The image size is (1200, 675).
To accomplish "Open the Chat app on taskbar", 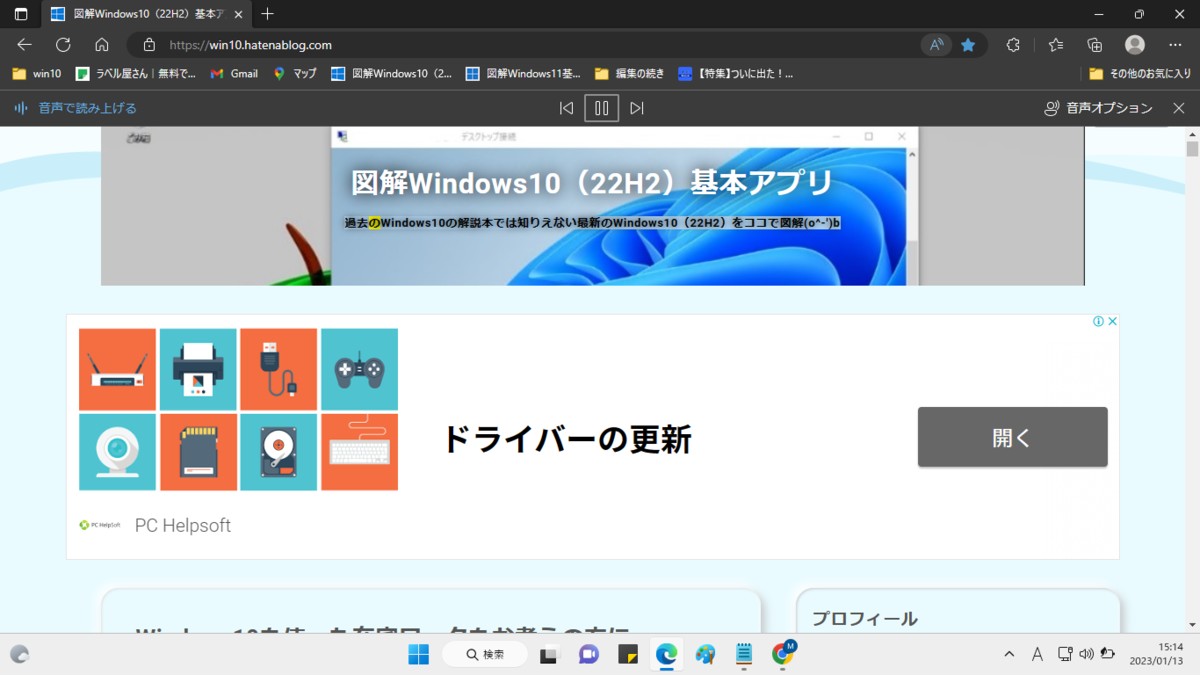I will 588,654.
